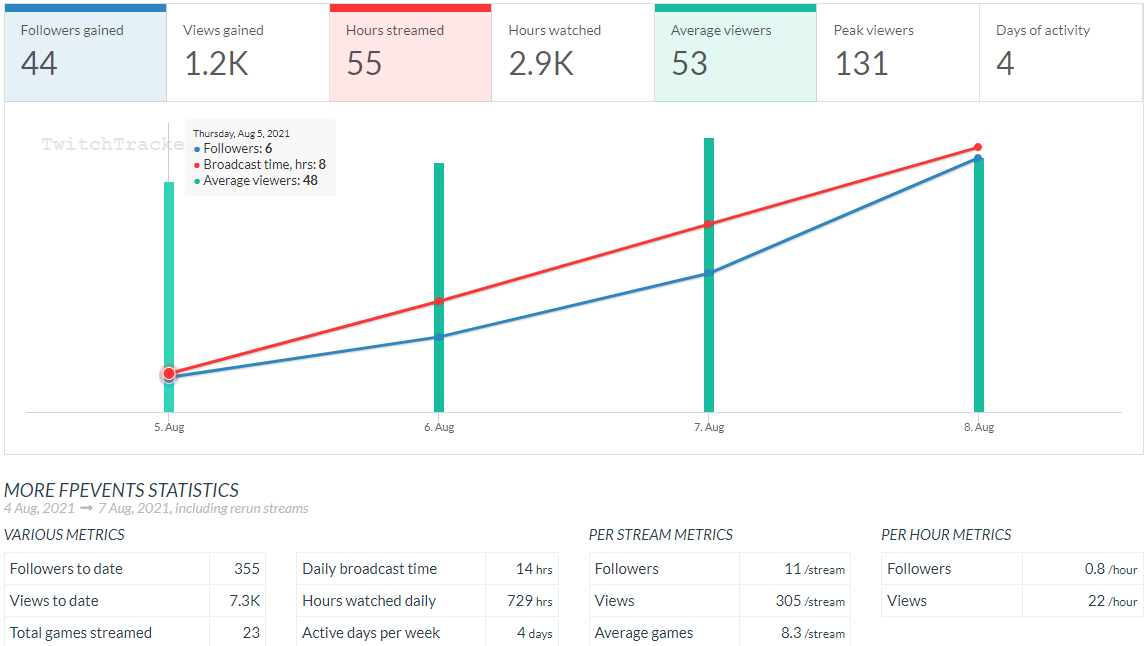This screenshot has width=1146, height=646.
Task: Select the Days of activity tile
Action: coord(1060,52)
